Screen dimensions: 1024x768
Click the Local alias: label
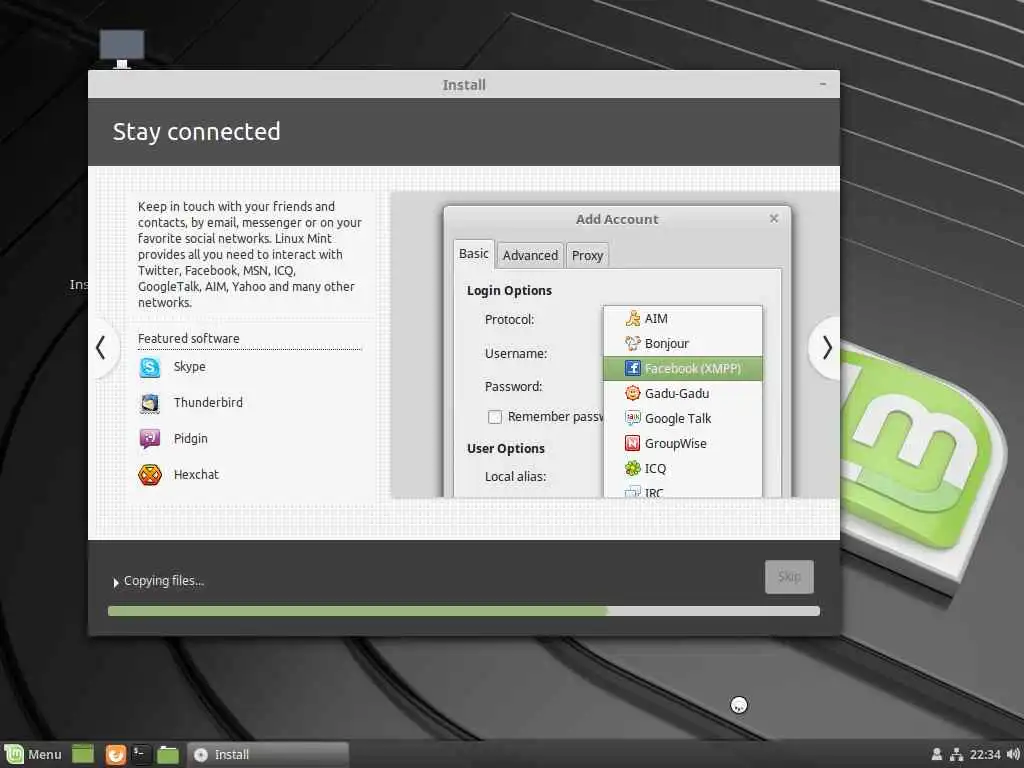(515, 477)
